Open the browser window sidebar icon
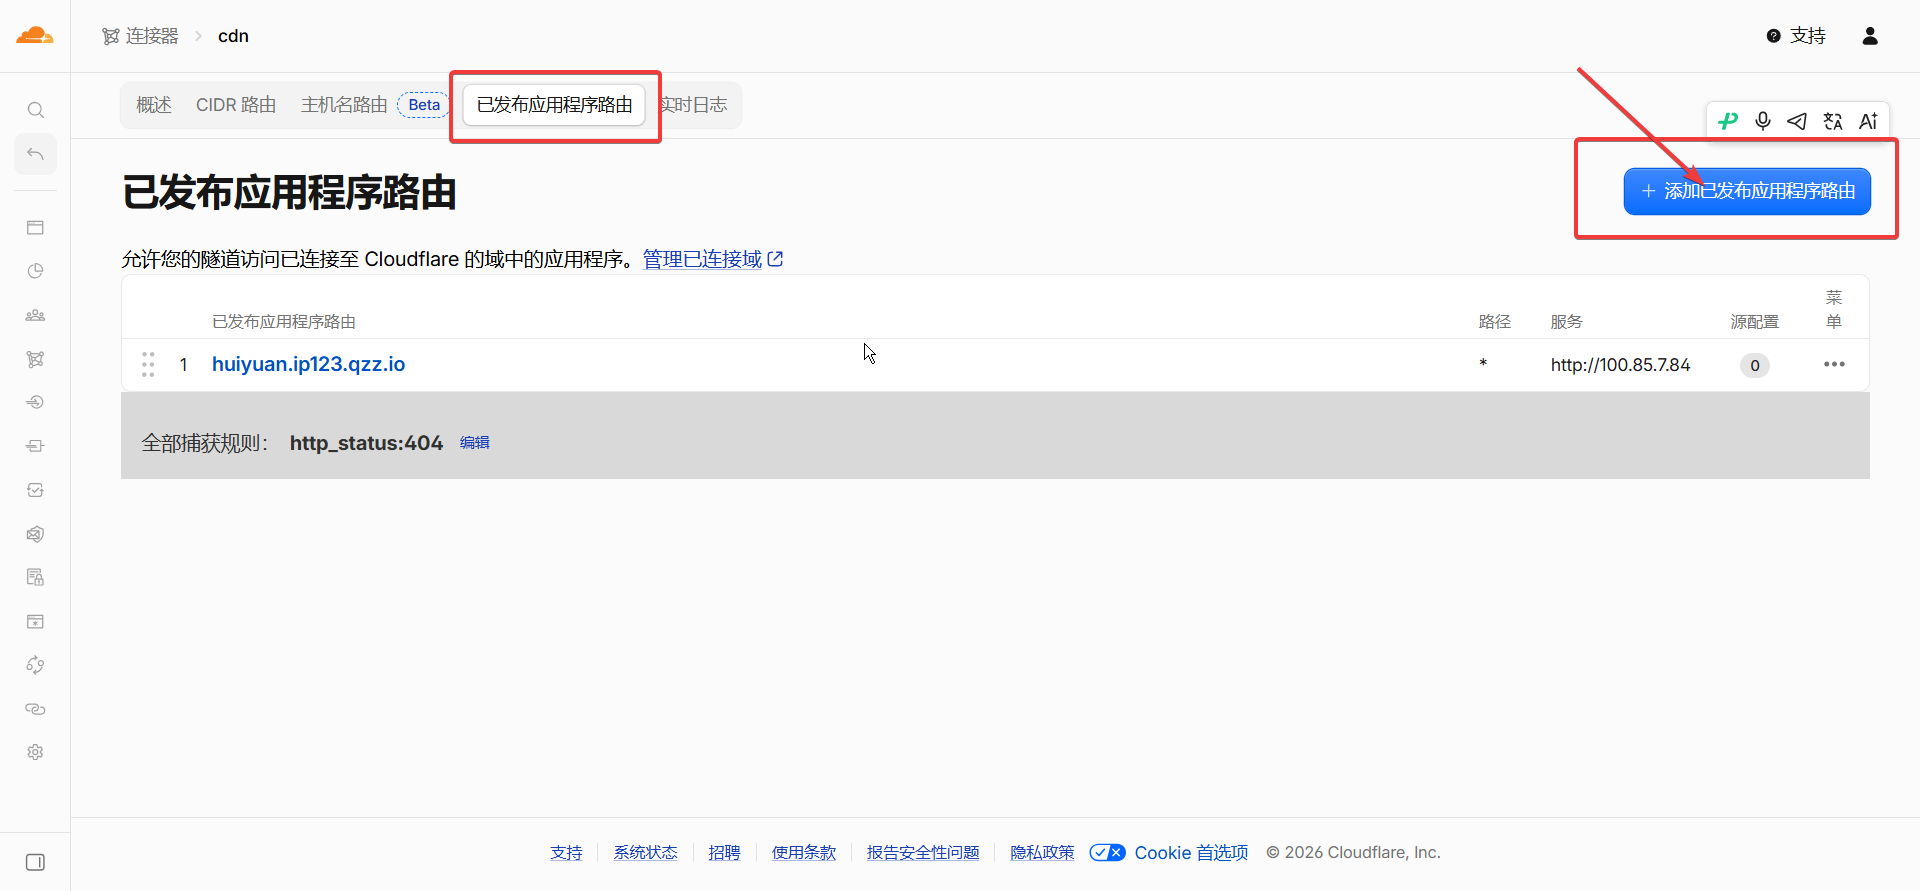 pyautogui.click(x=35, y=228)
